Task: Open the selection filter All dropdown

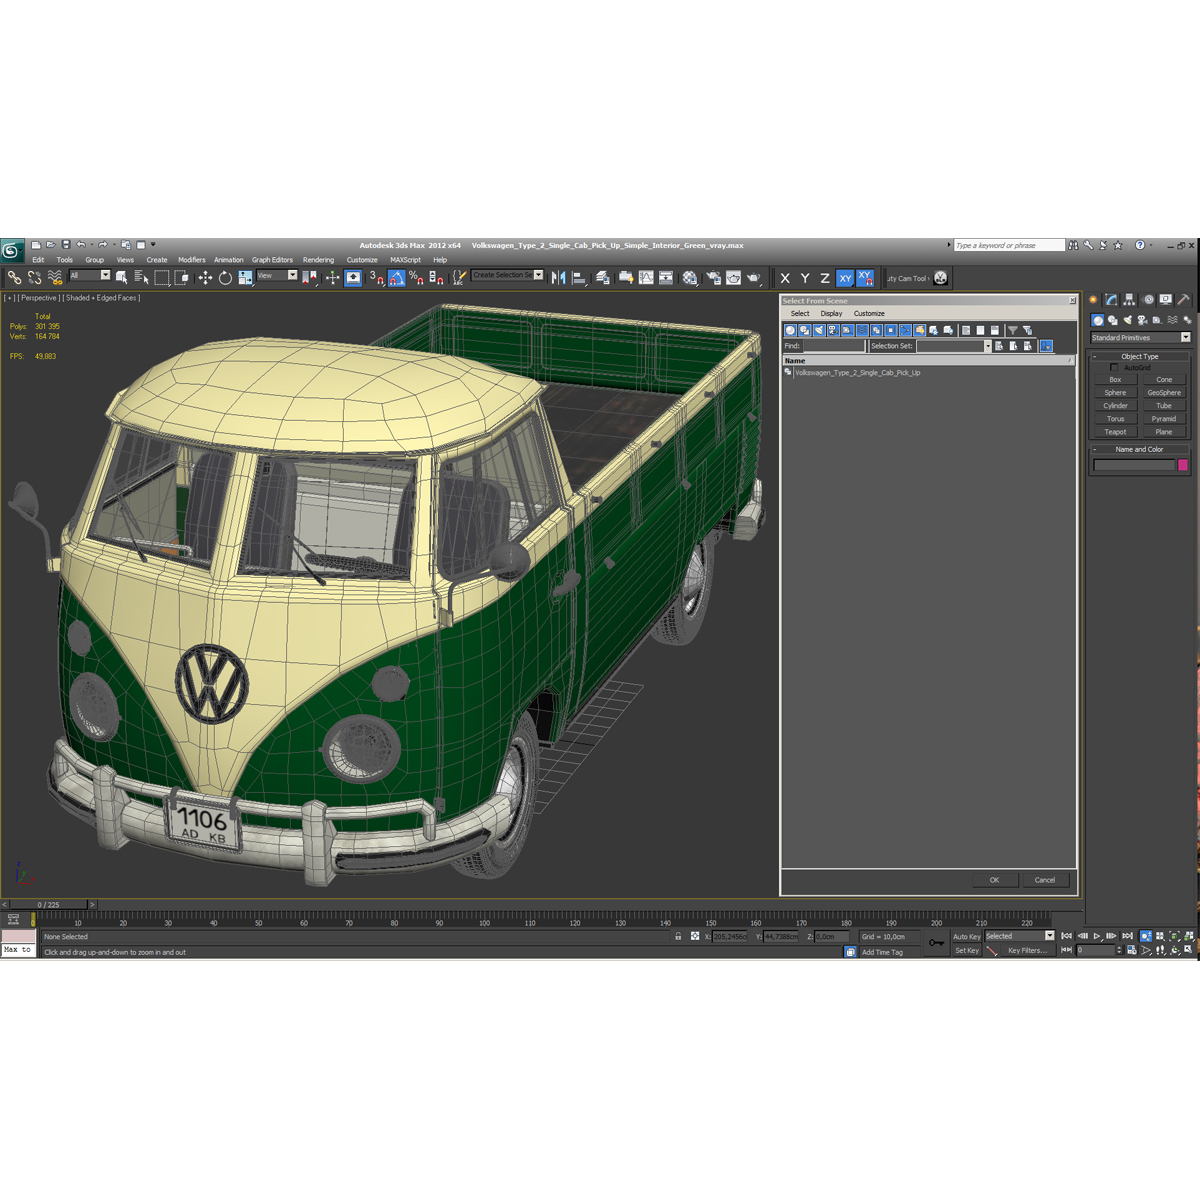Action: coord(89,275)
